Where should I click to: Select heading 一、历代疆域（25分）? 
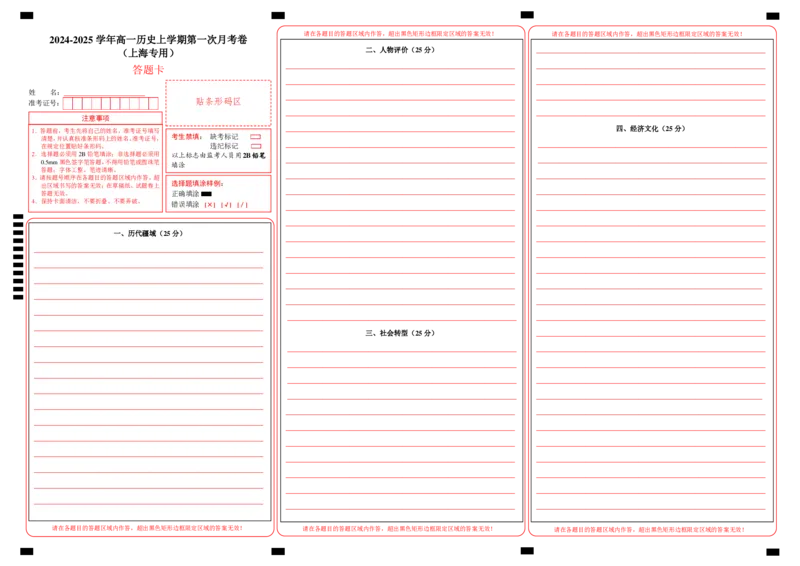pyautogui.click(x=149, y=234)
